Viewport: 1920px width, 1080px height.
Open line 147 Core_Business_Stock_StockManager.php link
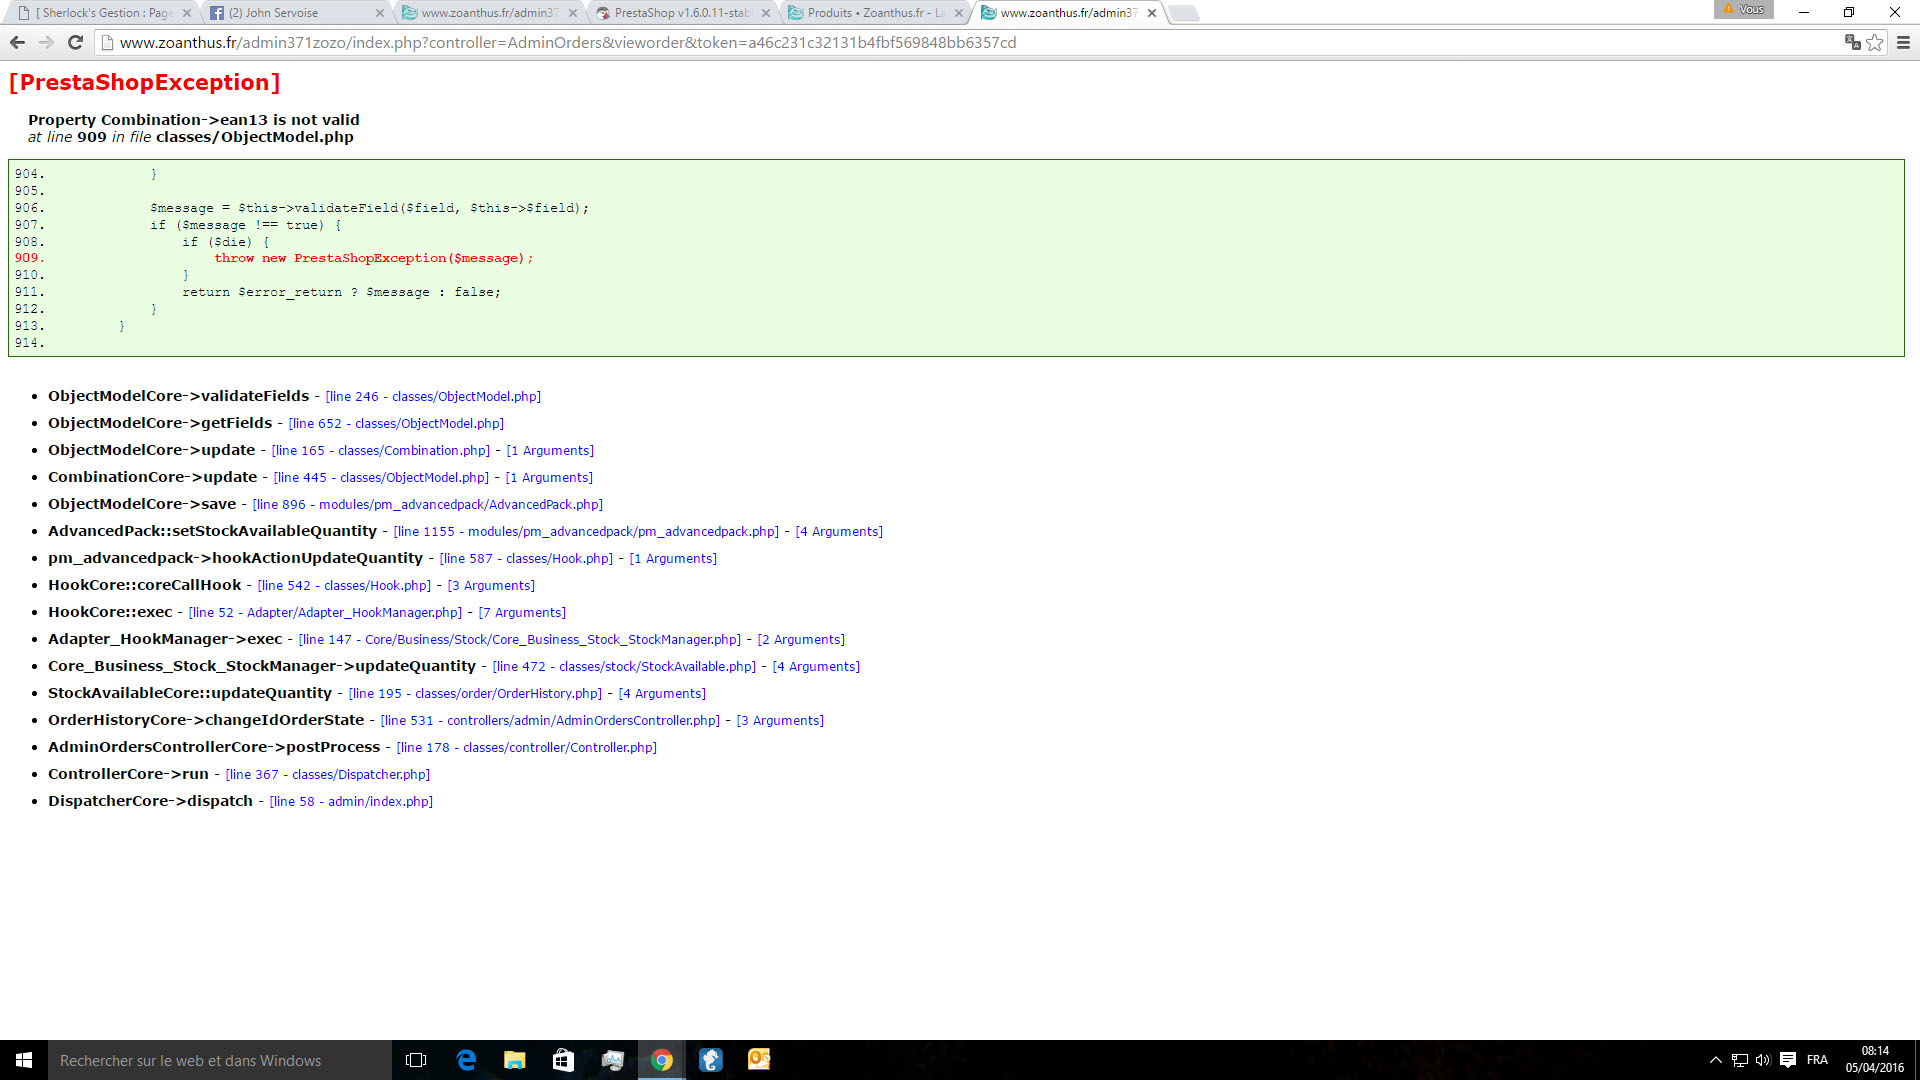[520, 640]
